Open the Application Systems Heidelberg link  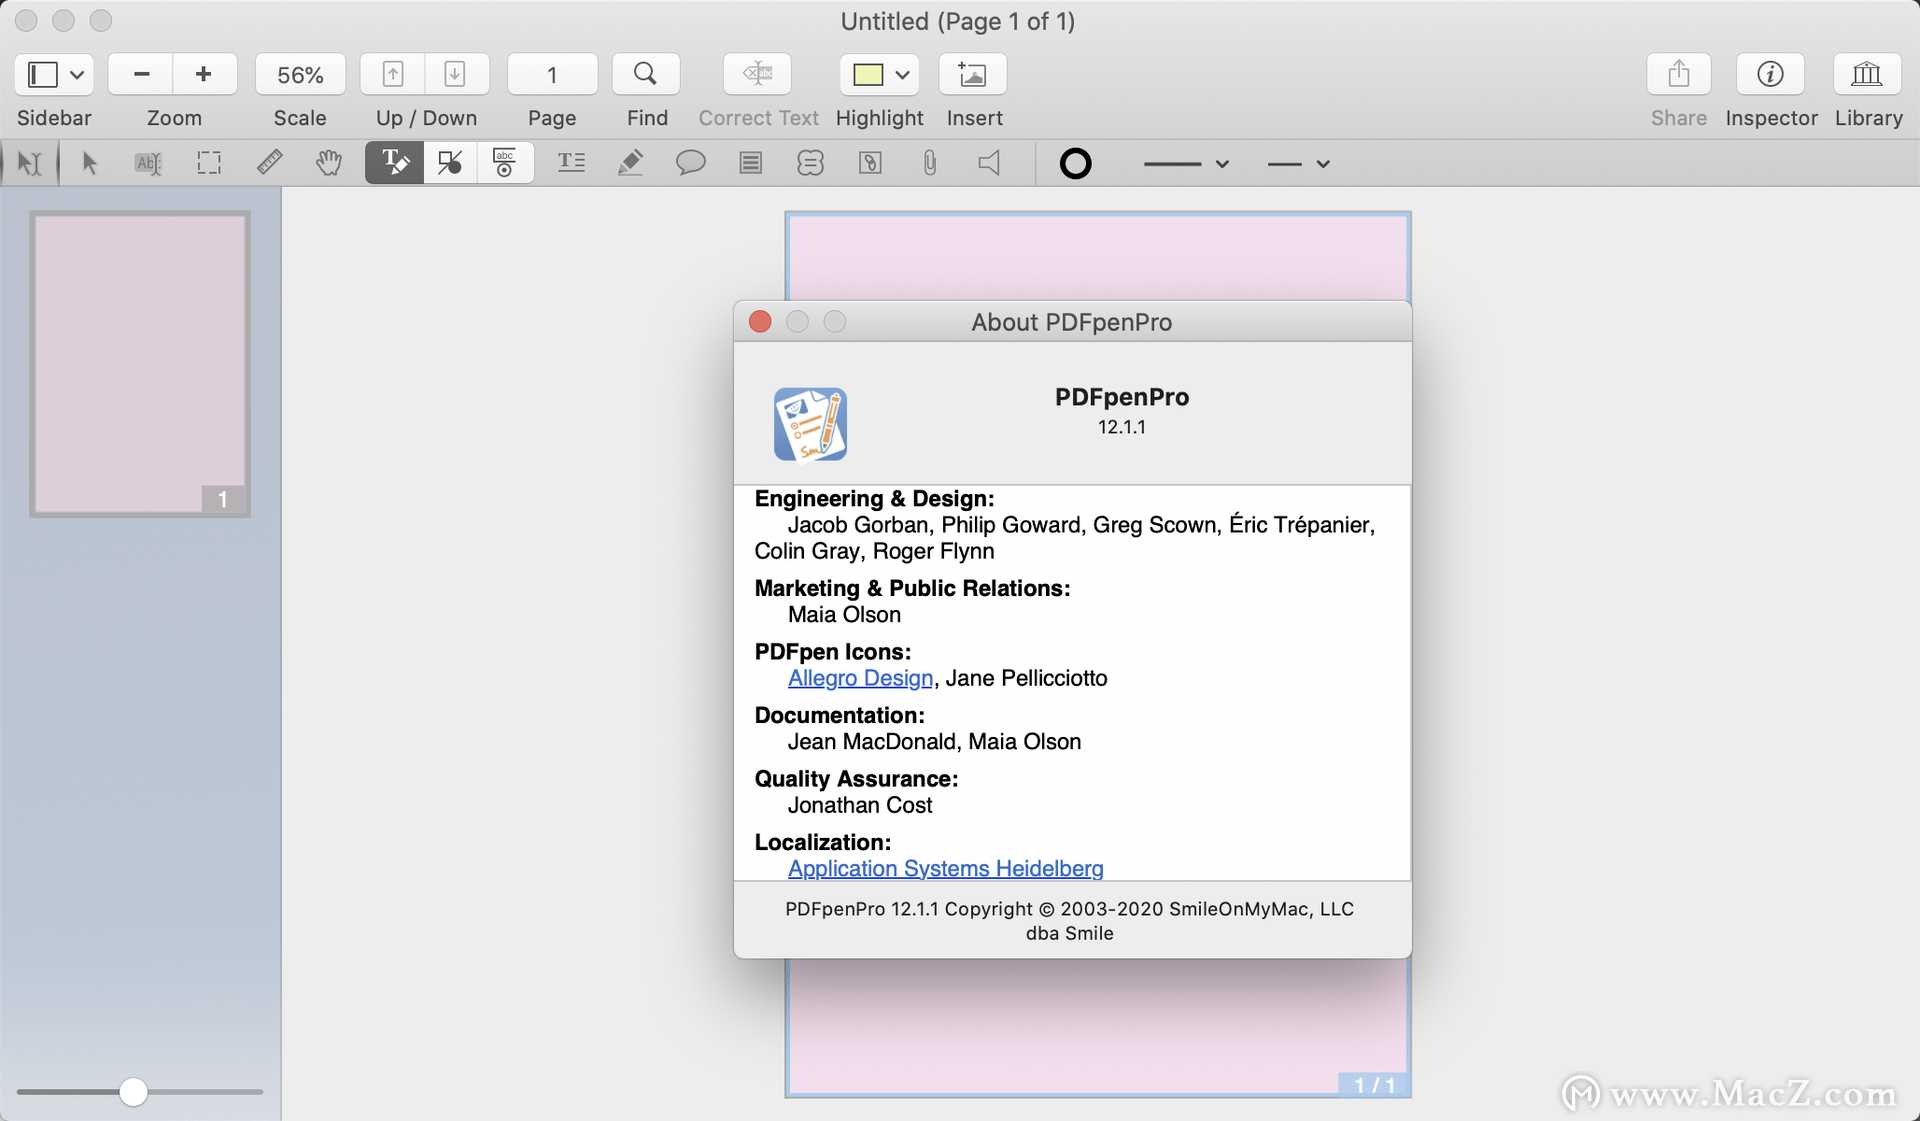(x=945, y=868)
